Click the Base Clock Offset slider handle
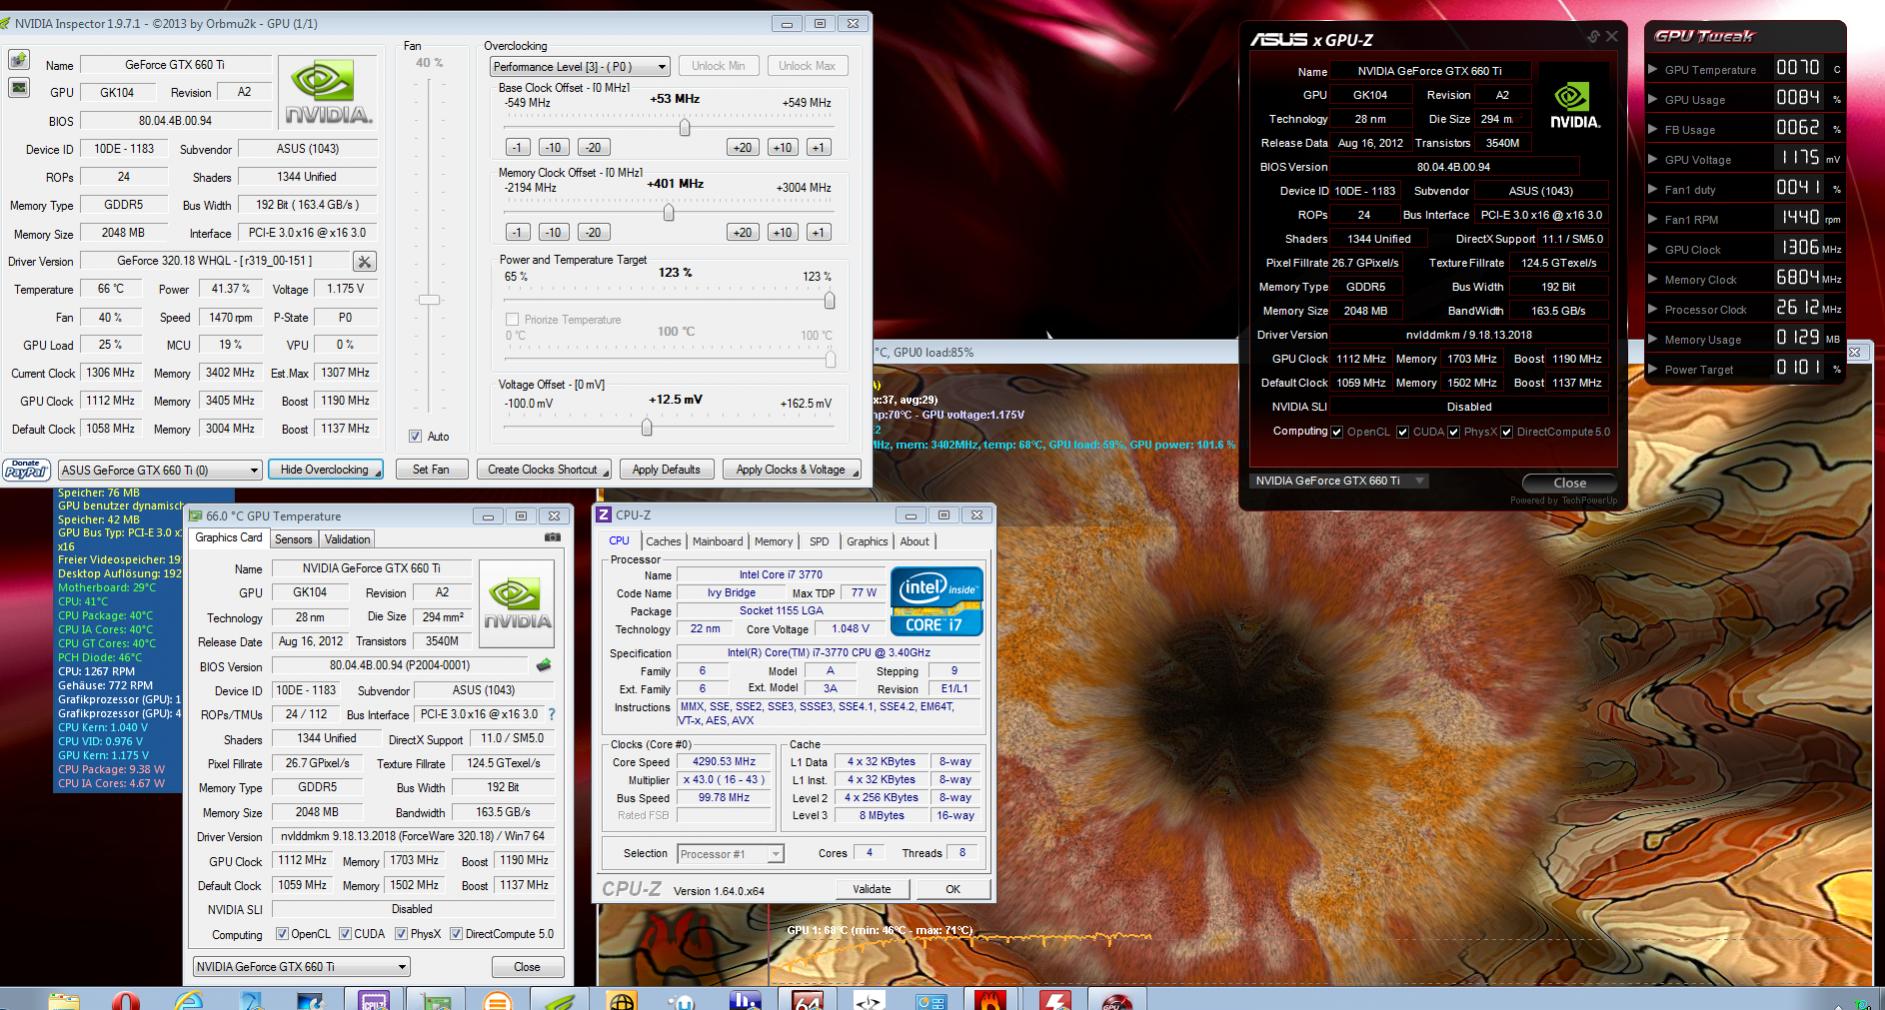The width and height of the screenshot is (1885, 1010). 685,127
